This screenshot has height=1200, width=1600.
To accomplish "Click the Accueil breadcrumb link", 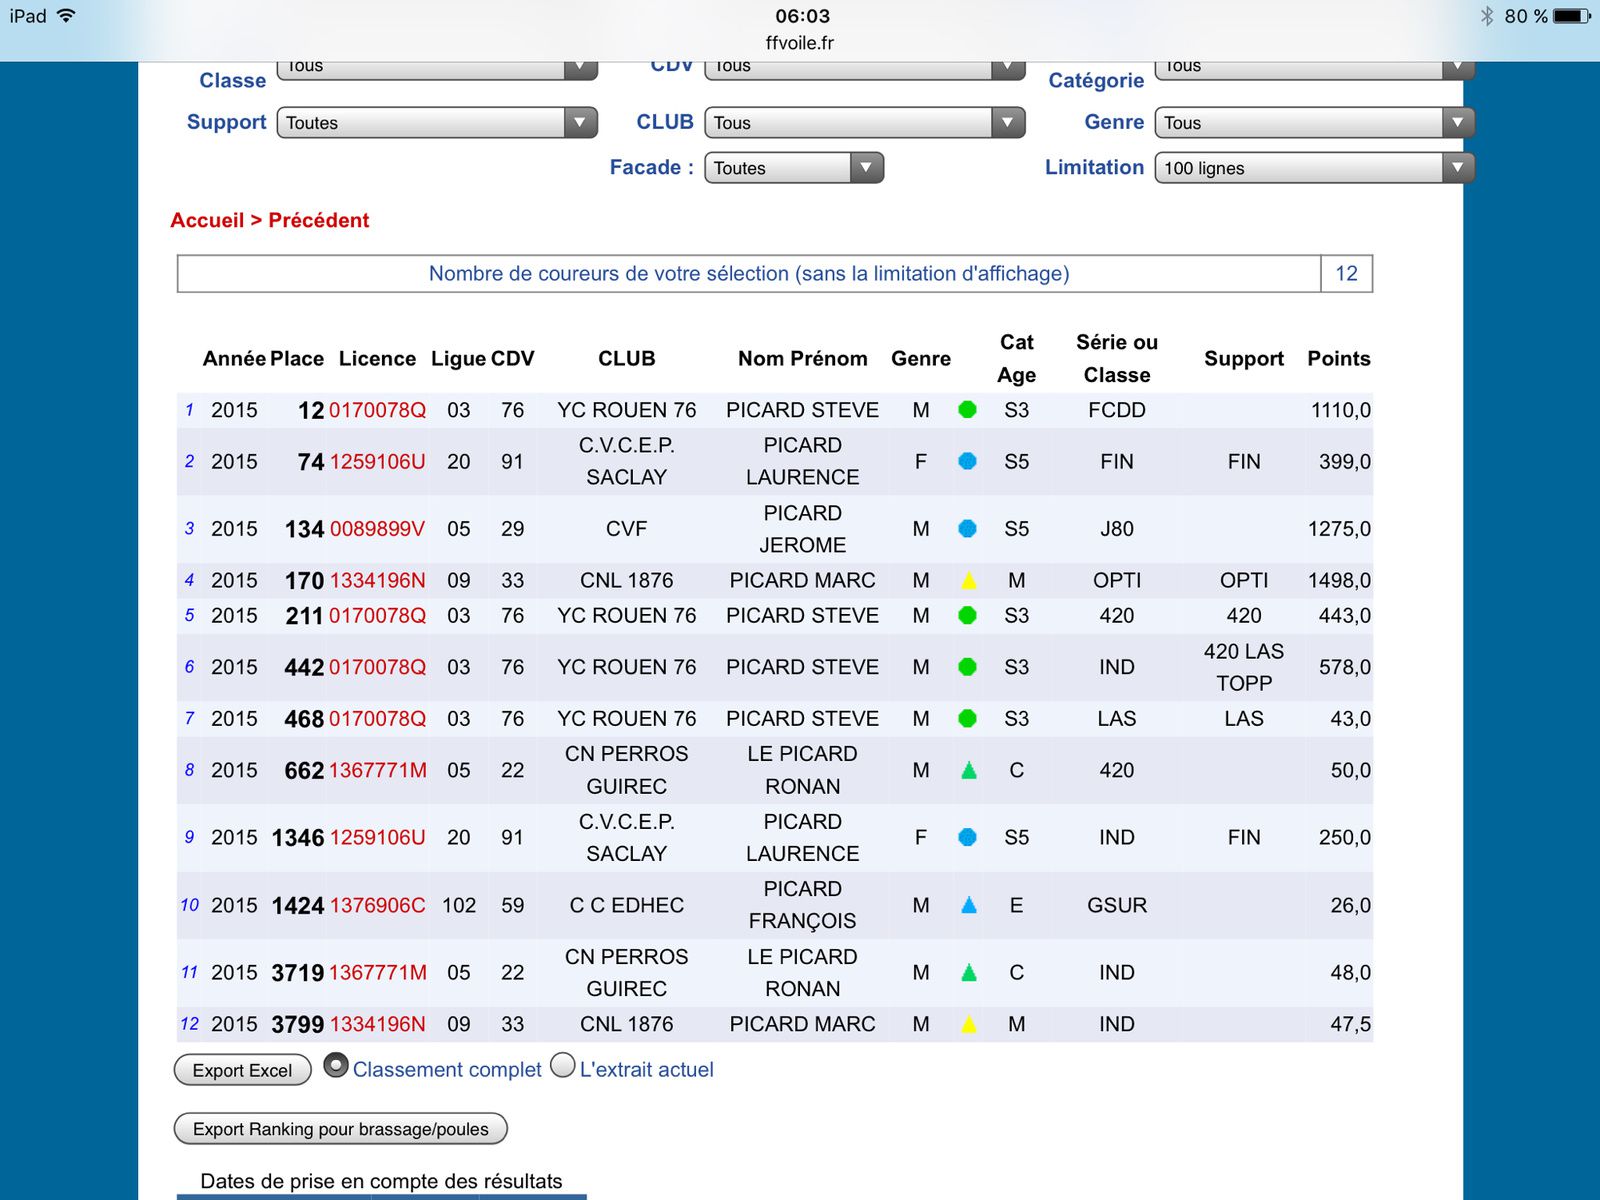I will point(207,220).
